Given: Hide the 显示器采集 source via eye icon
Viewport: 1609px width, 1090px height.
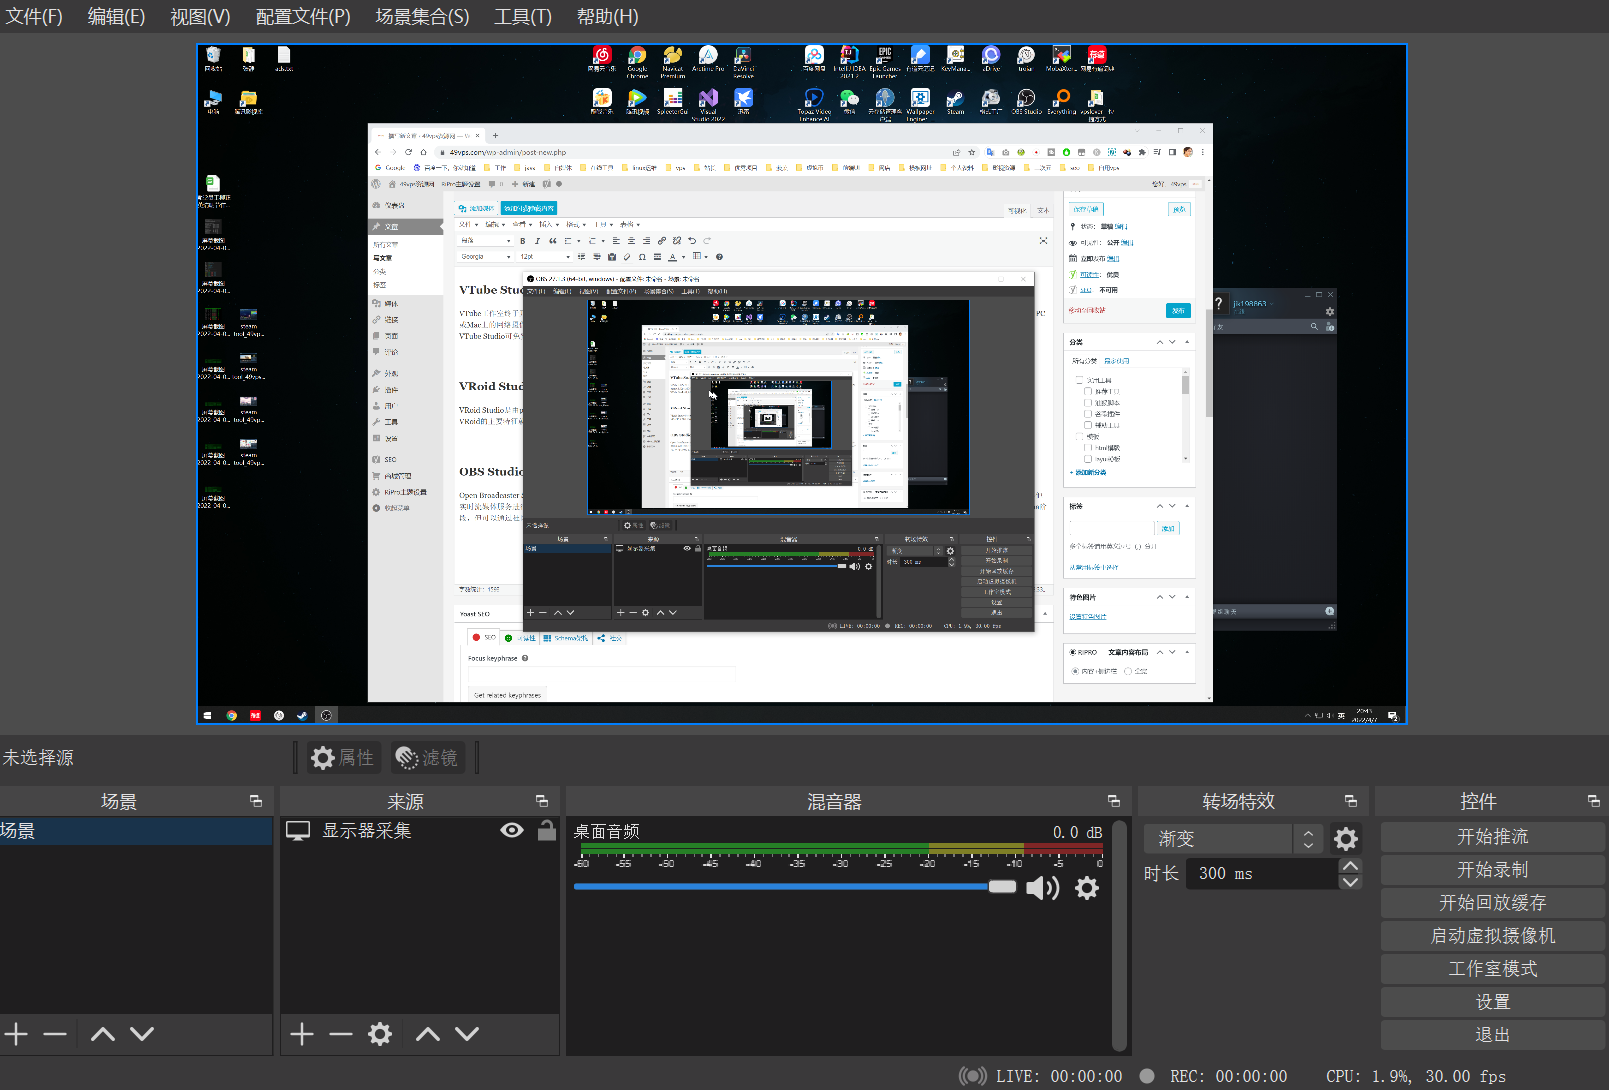Looking at the screenshot, I should [x=512, y=831].
